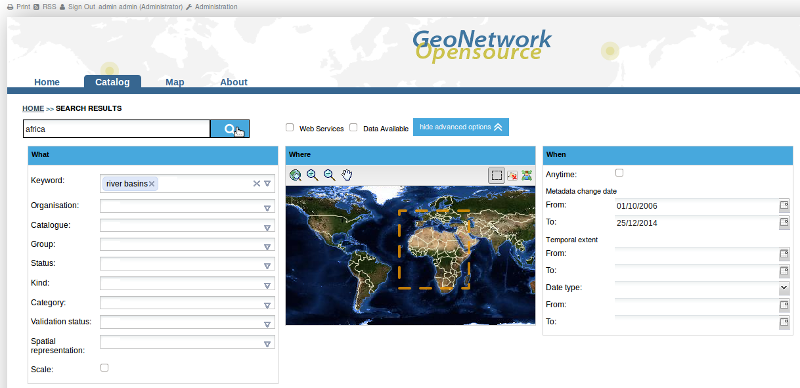Switch to the Map tab

174,82
